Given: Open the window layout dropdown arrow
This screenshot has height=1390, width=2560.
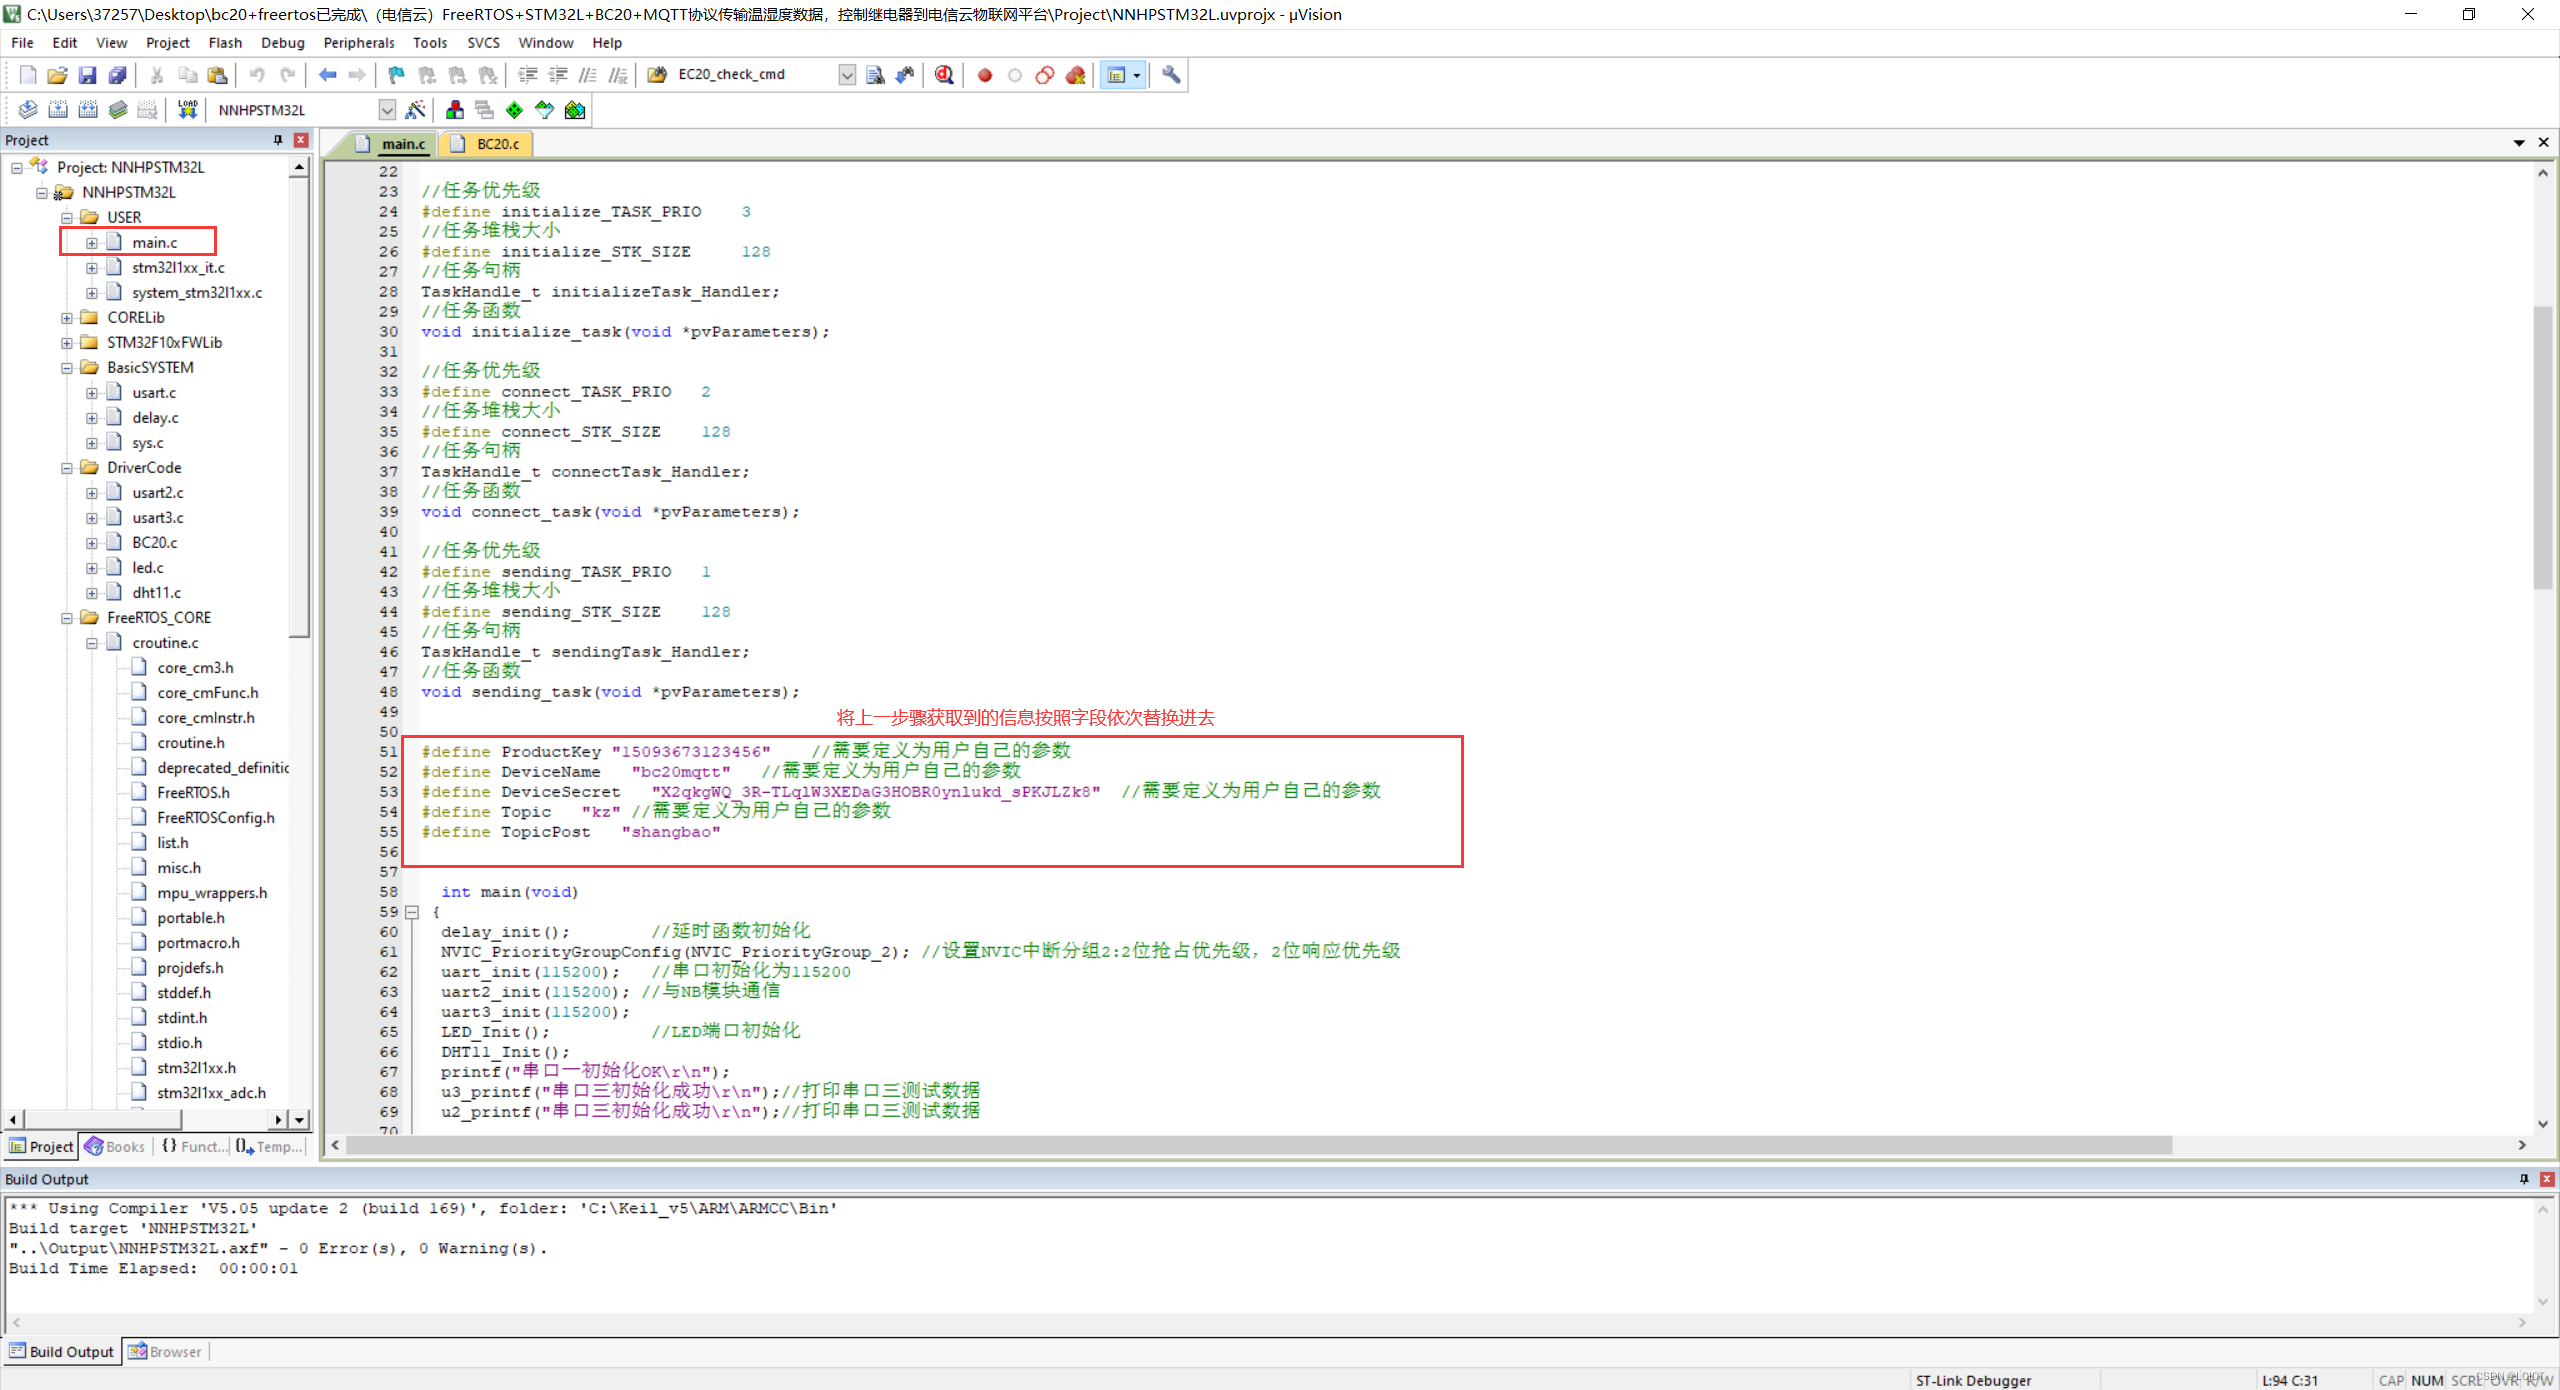Looking at the screenshot, I should (1136, 75).
